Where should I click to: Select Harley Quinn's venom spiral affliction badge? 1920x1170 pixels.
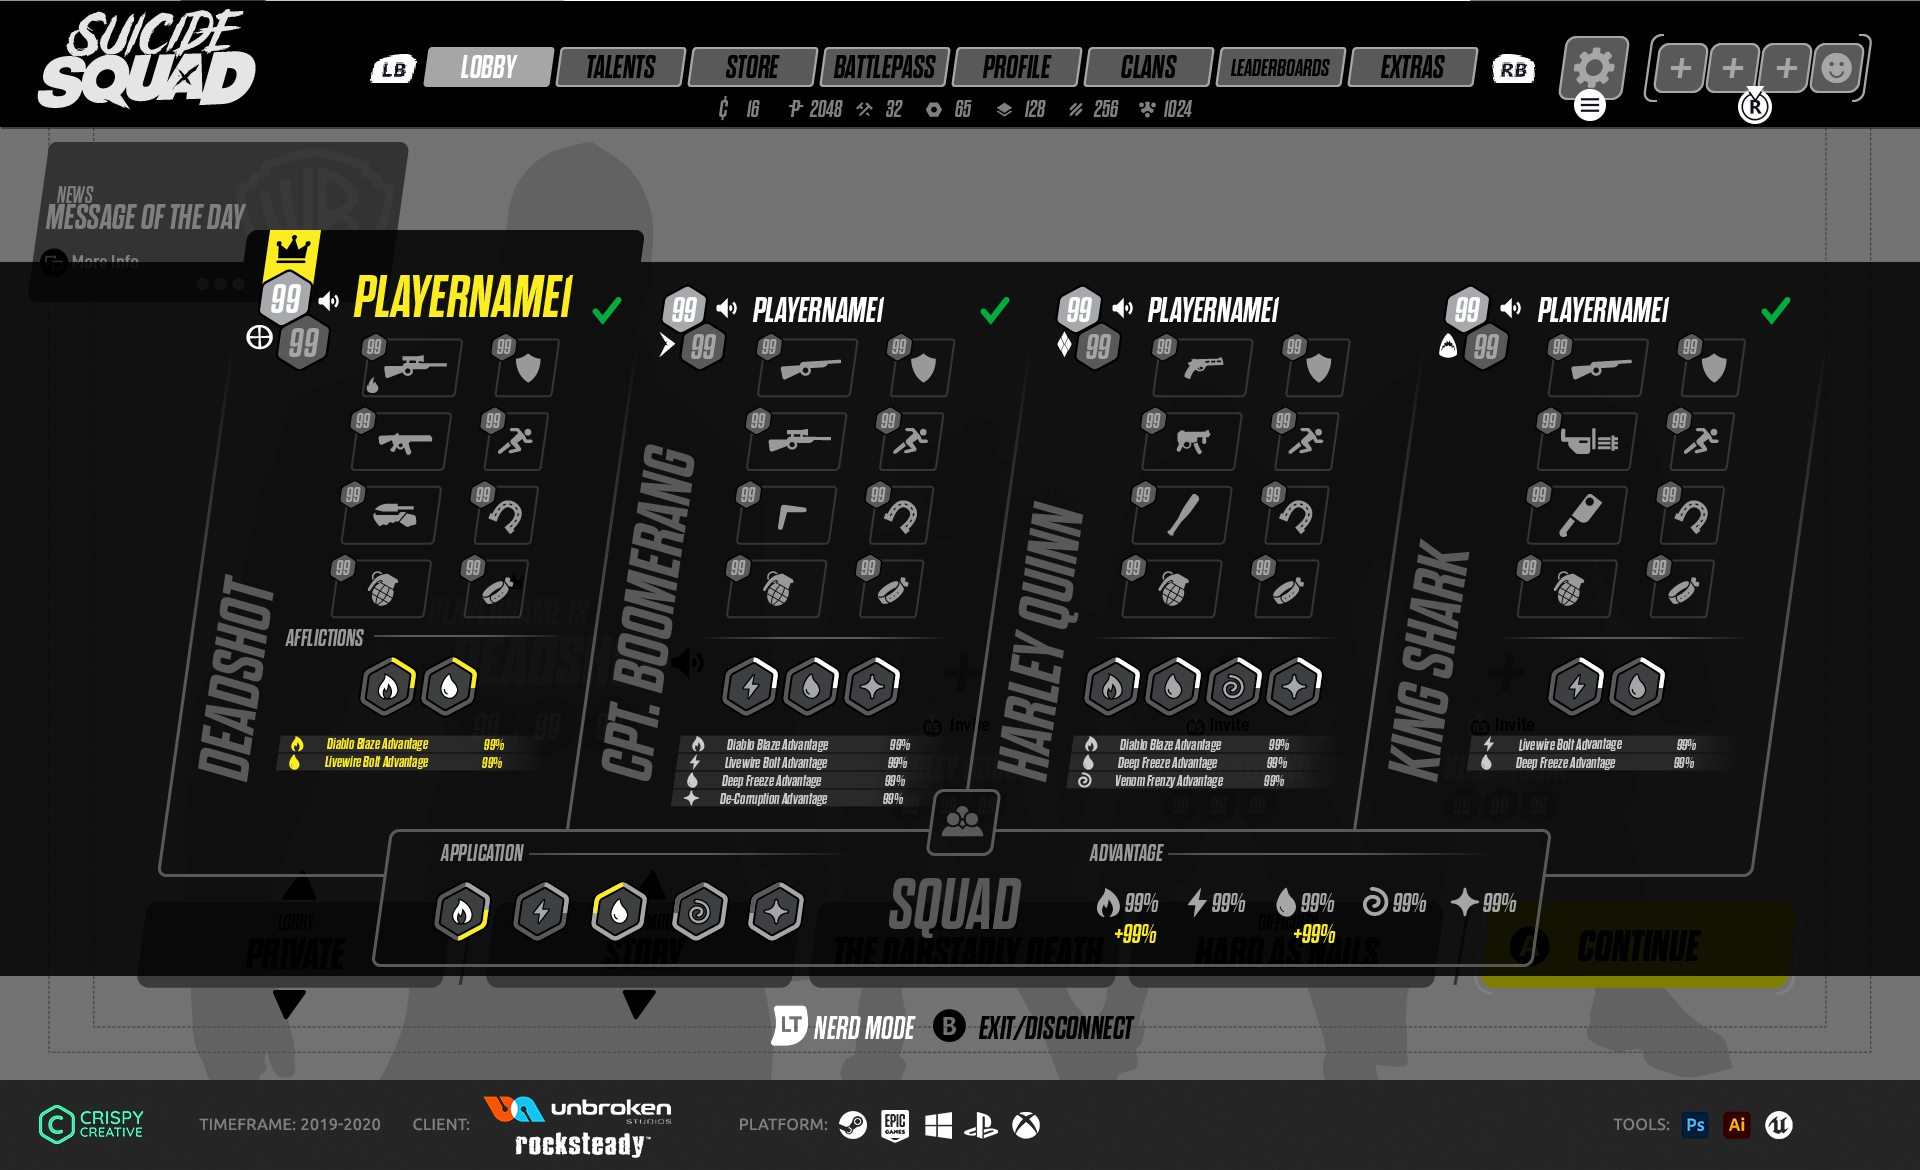(1233, 687)
